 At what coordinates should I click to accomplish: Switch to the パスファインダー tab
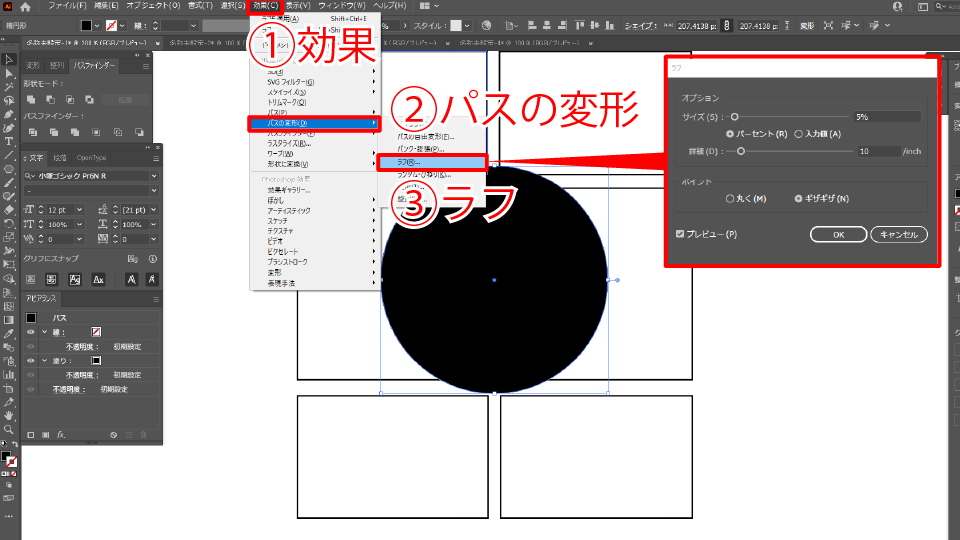[94, 66]
